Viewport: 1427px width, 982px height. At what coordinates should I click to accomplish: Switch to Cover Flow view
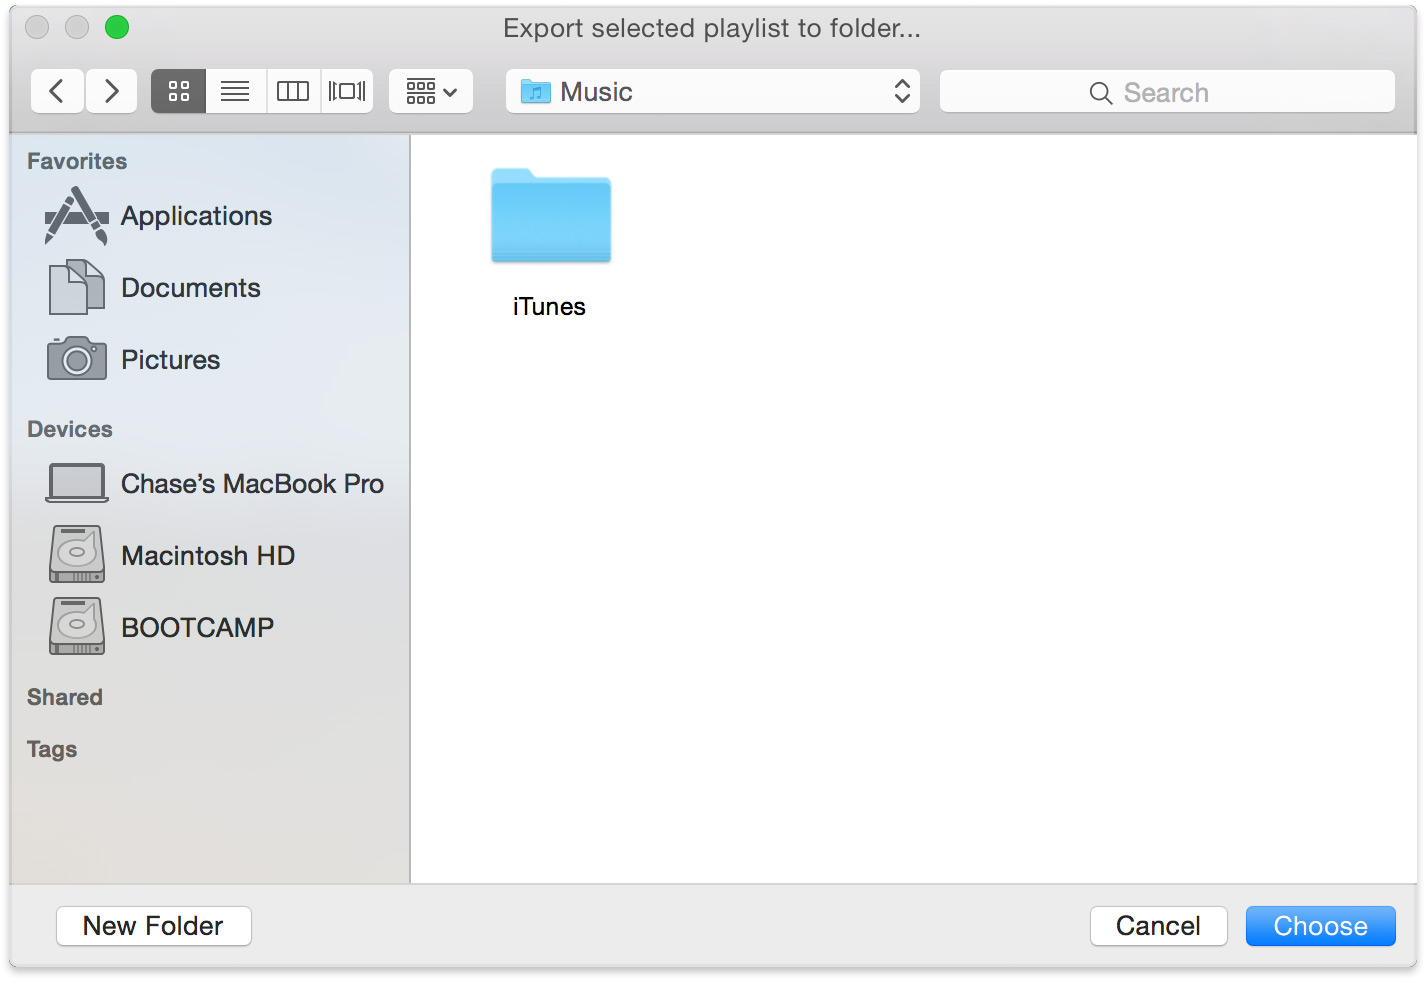tap(347, 92)
